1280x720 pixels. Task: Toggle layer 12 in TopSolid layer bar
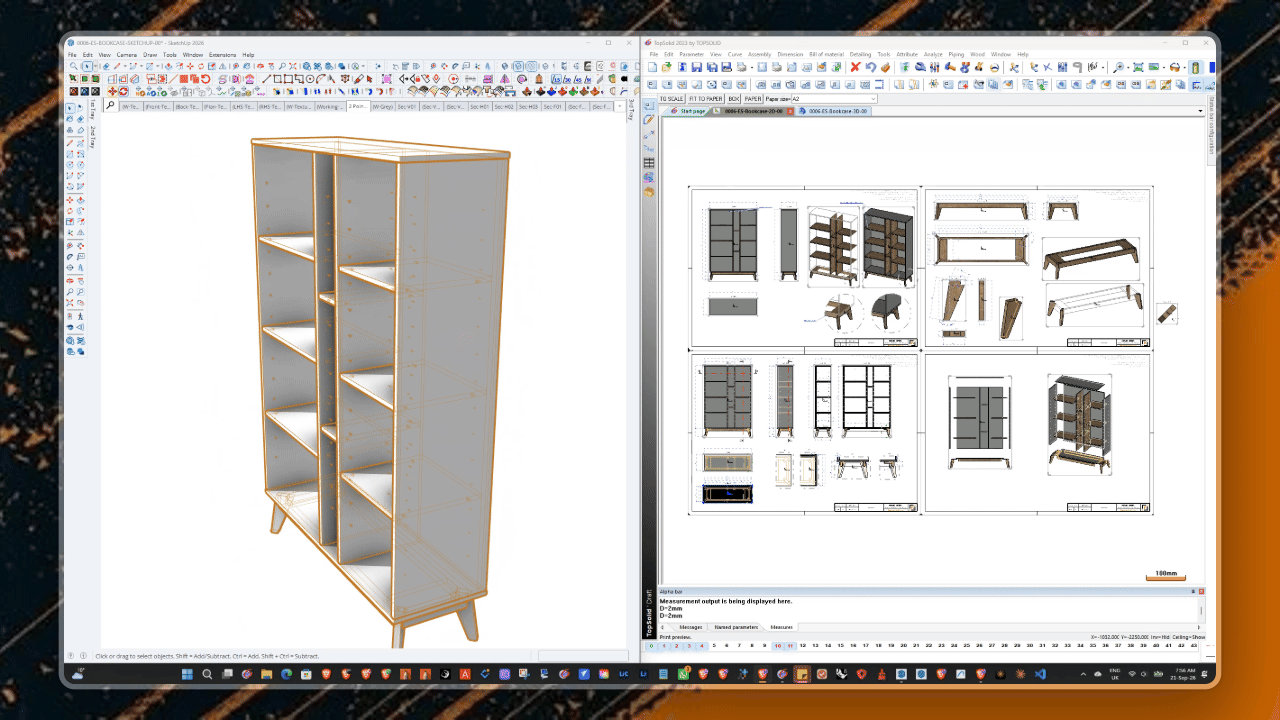click(803, 645)
